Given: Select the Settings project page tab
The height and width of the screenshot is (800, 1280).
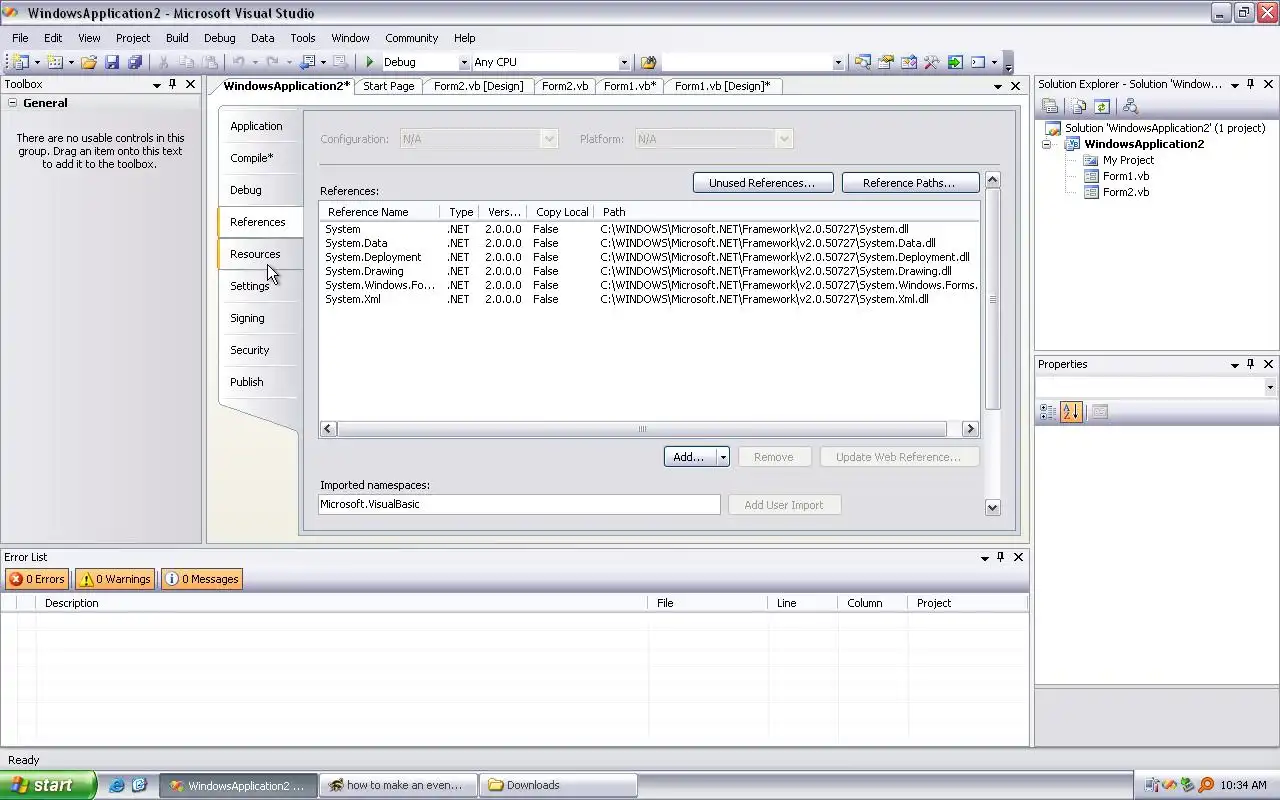Looking at the screenshot, I should (x=259, y=286).
